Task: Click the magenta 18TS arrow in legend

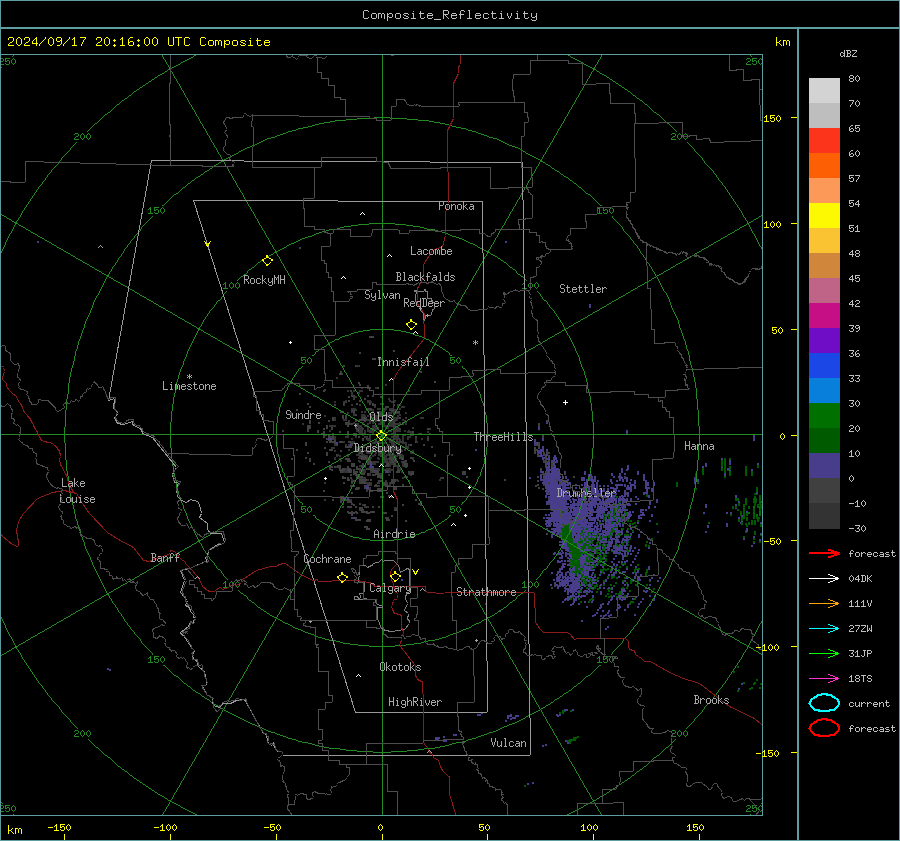Action: click(824, 679)
